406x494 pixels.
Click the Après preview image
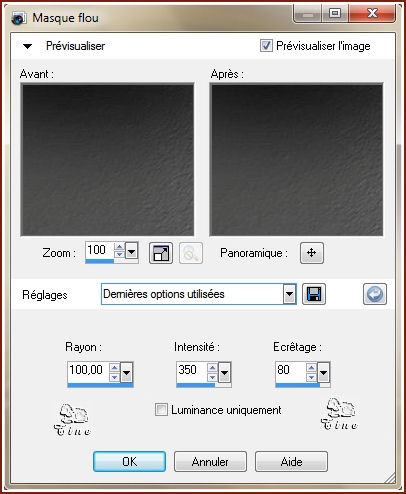[x=296, y=160]
